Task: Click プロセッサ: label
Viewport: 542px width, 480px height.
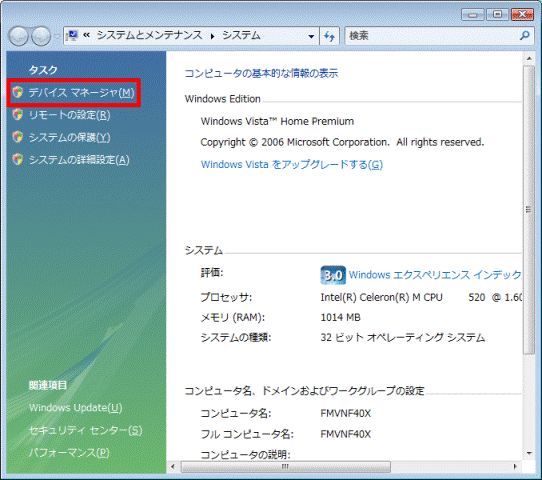Action: 226,297
